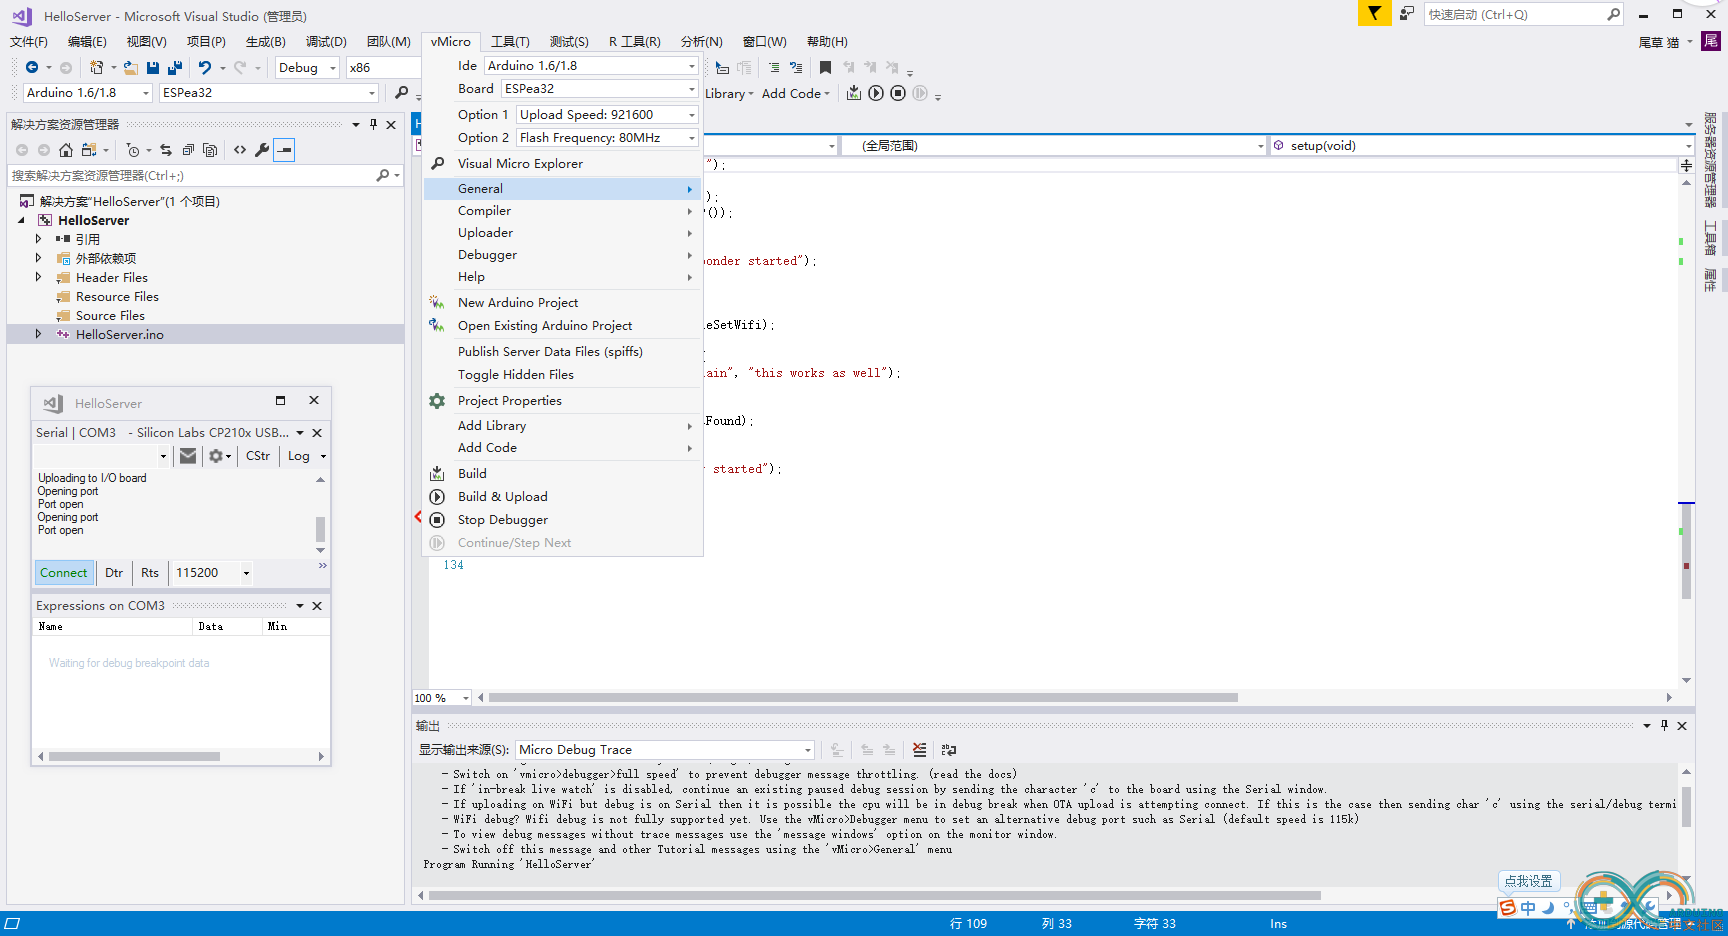Click the navigate backward arrow icon
The height and width of the screenshot is (936, 1728).
tap(32, 67)
